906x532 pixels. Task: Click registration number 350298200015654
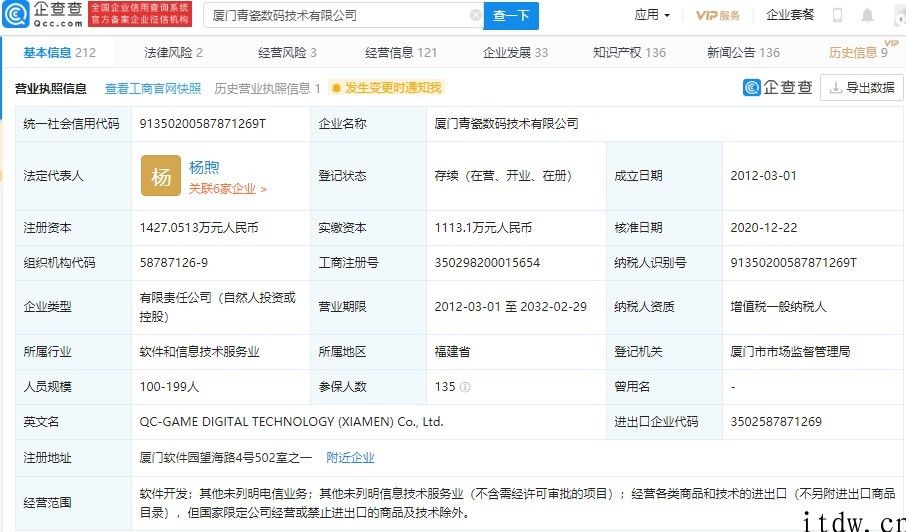[x=487, y=263]
